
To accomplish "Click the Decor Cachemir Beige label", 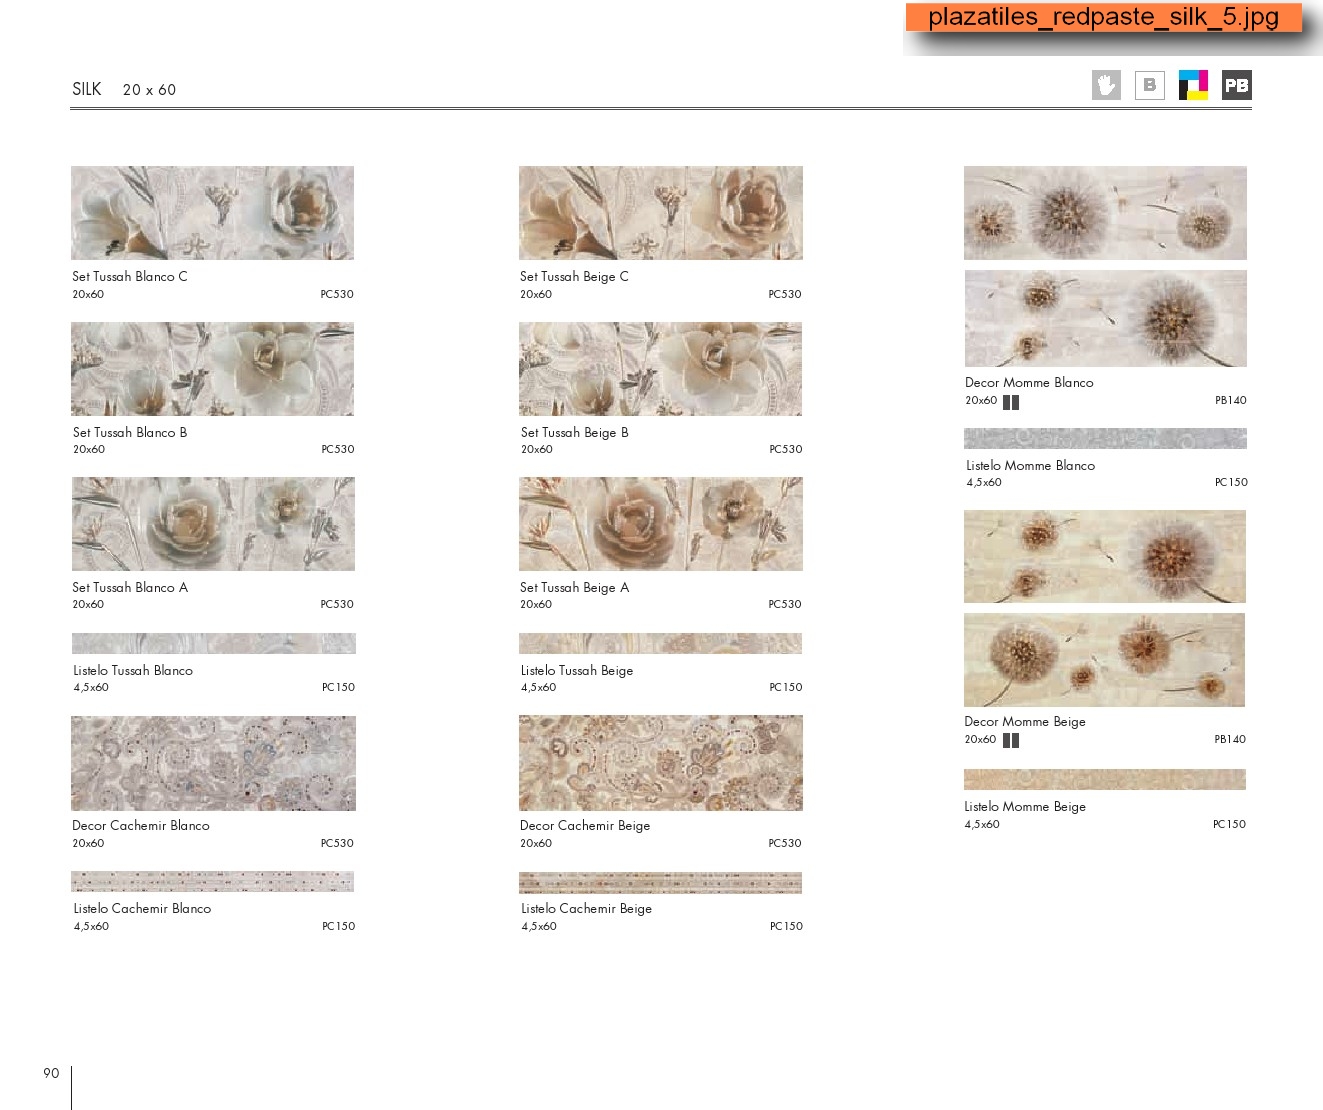I will pos(585,826).
